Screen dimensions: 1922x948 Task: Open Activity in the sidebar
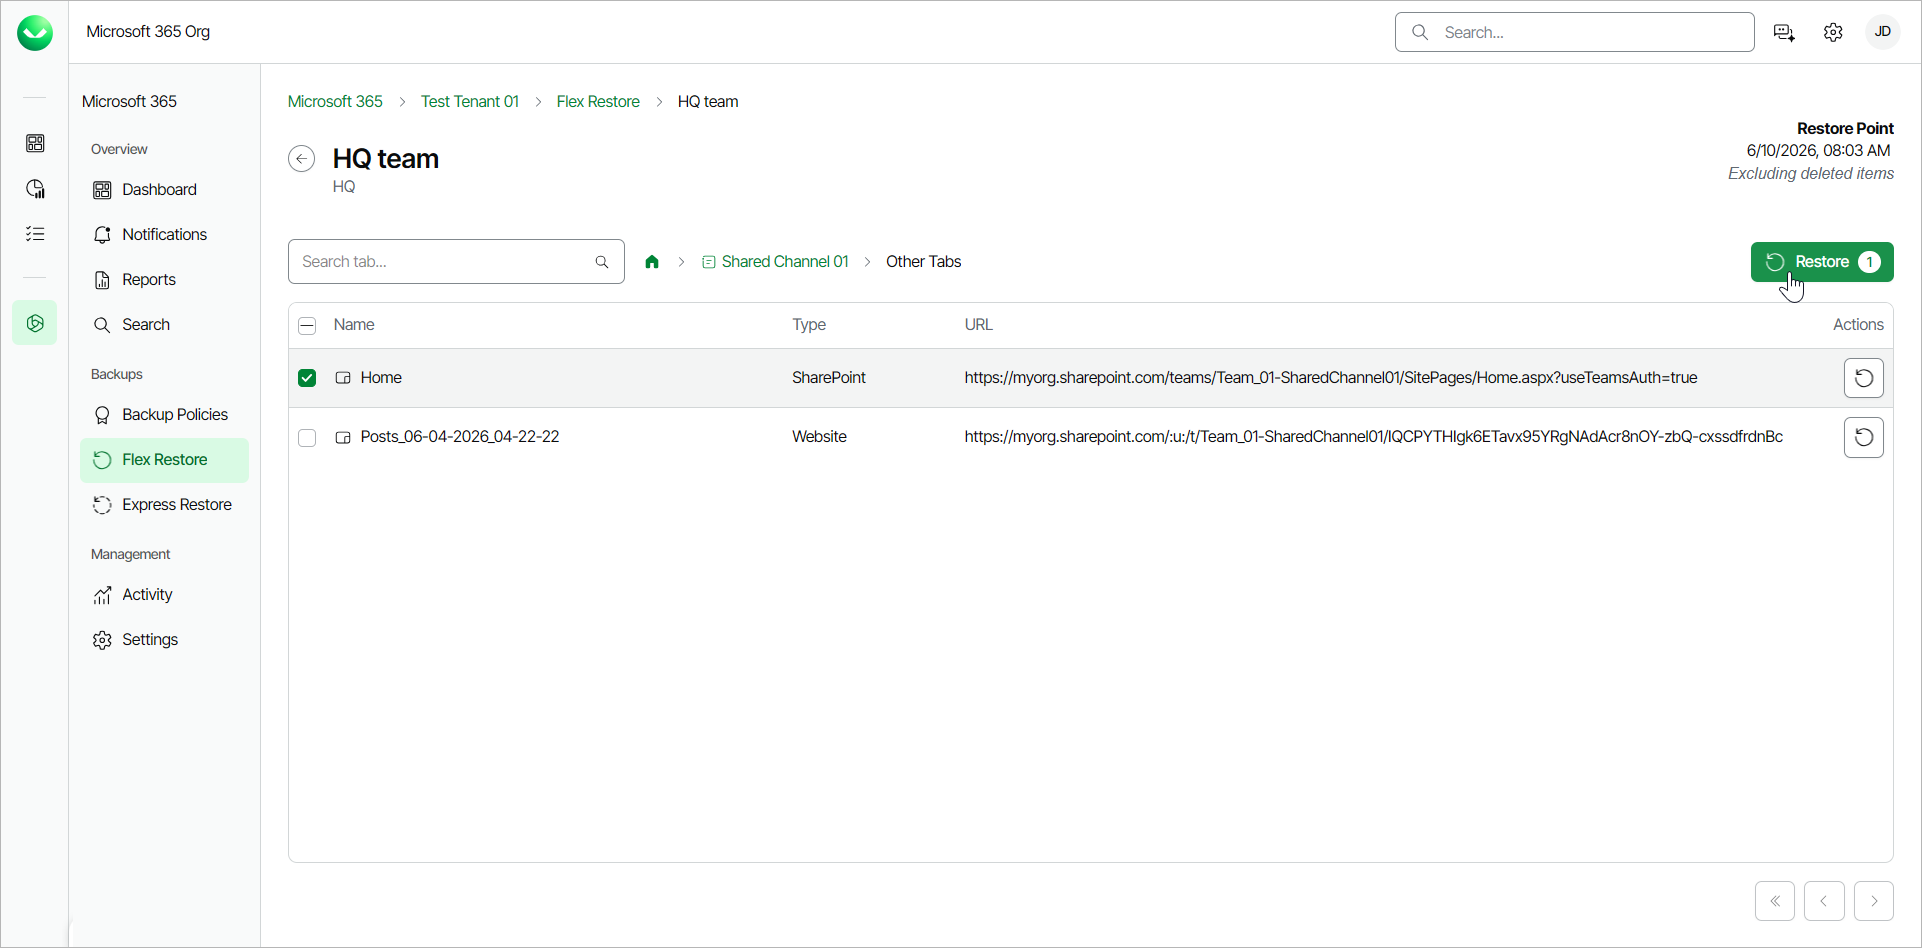164,594
